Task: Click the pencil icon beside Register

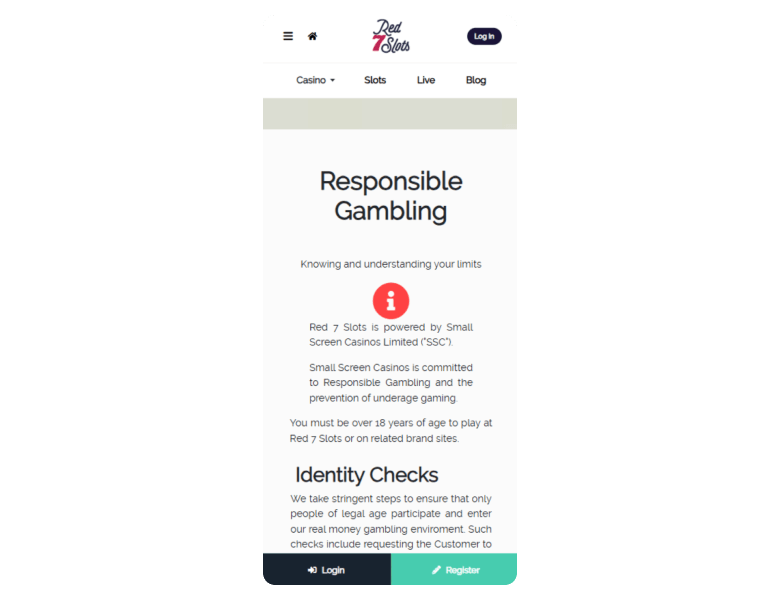Action: click(x=436, y=570)
